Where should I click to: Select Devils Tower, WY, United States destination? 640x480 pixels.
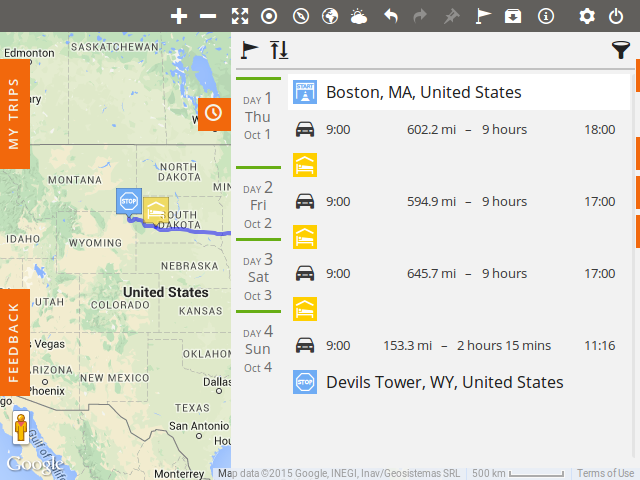click(x=445, y=382)
